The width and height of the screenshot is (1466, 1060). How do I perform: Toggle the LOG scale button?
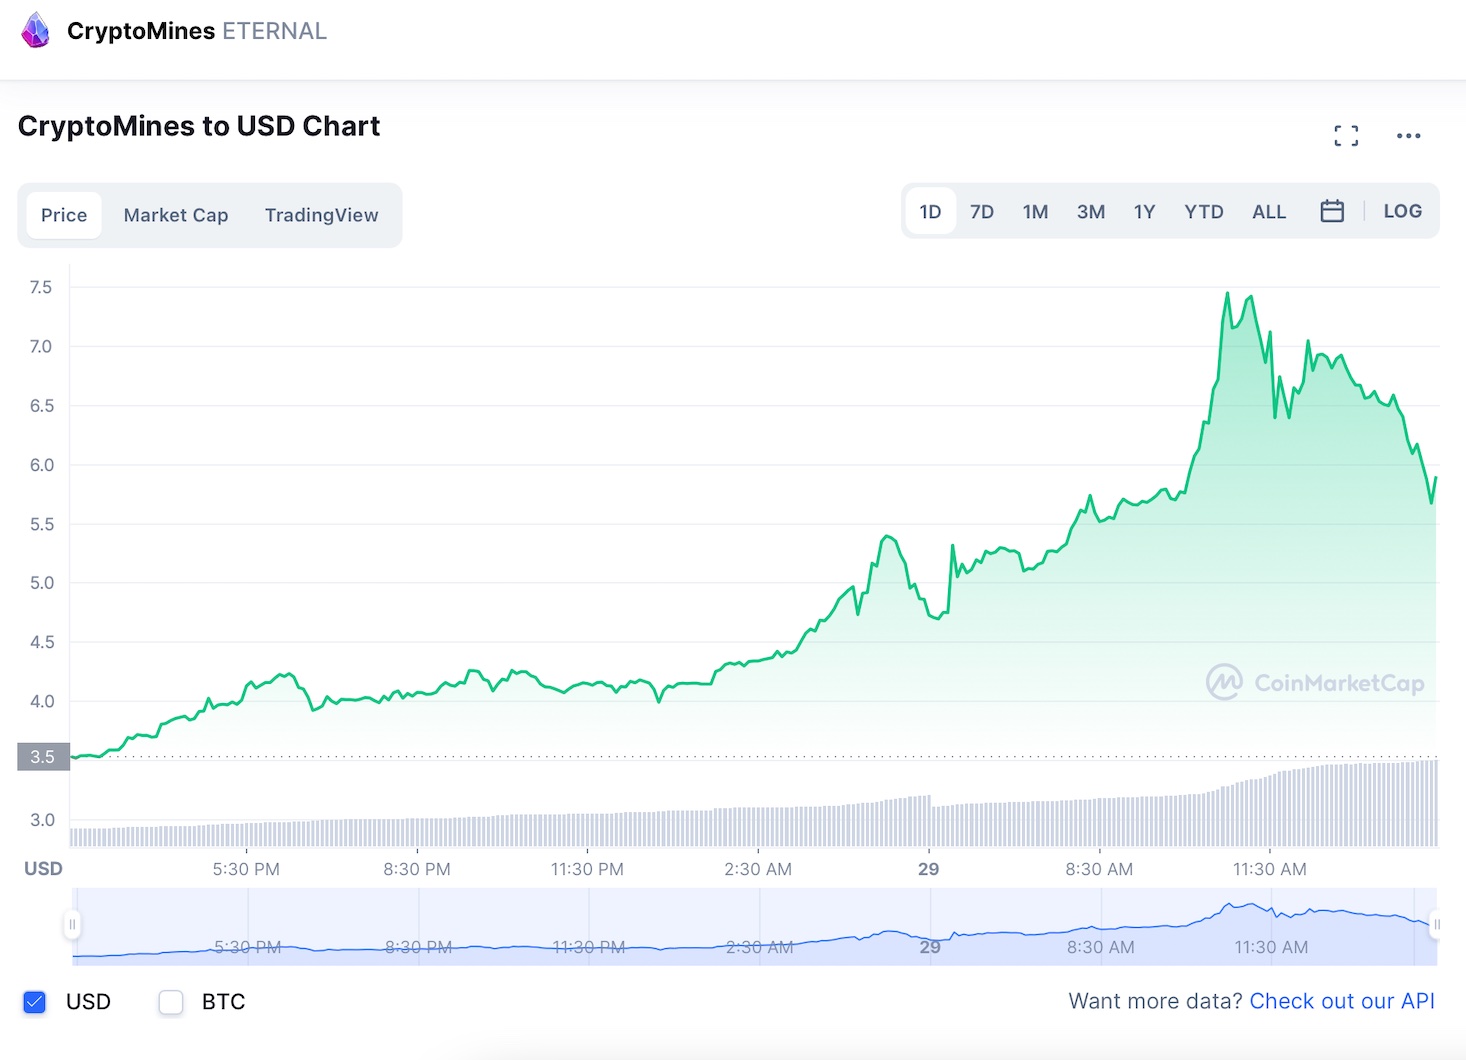point(1402,211)
